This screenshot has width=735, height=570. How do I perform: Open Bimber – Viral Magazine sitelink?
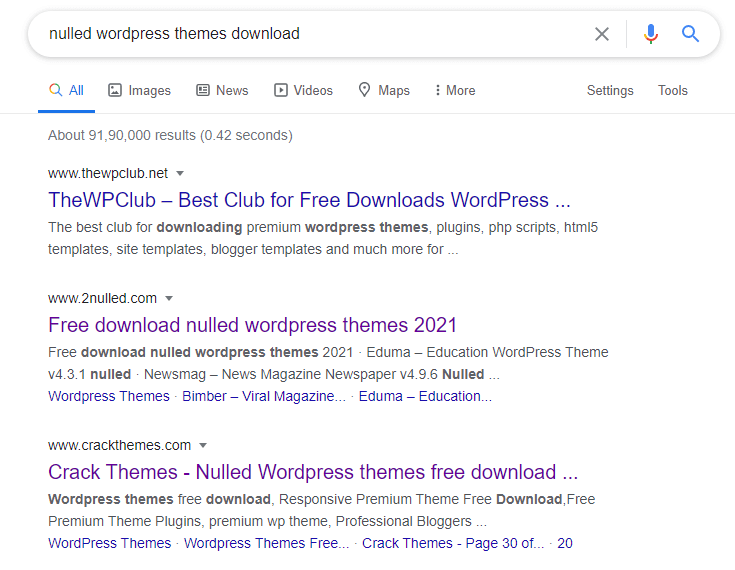tap(264, 397)
